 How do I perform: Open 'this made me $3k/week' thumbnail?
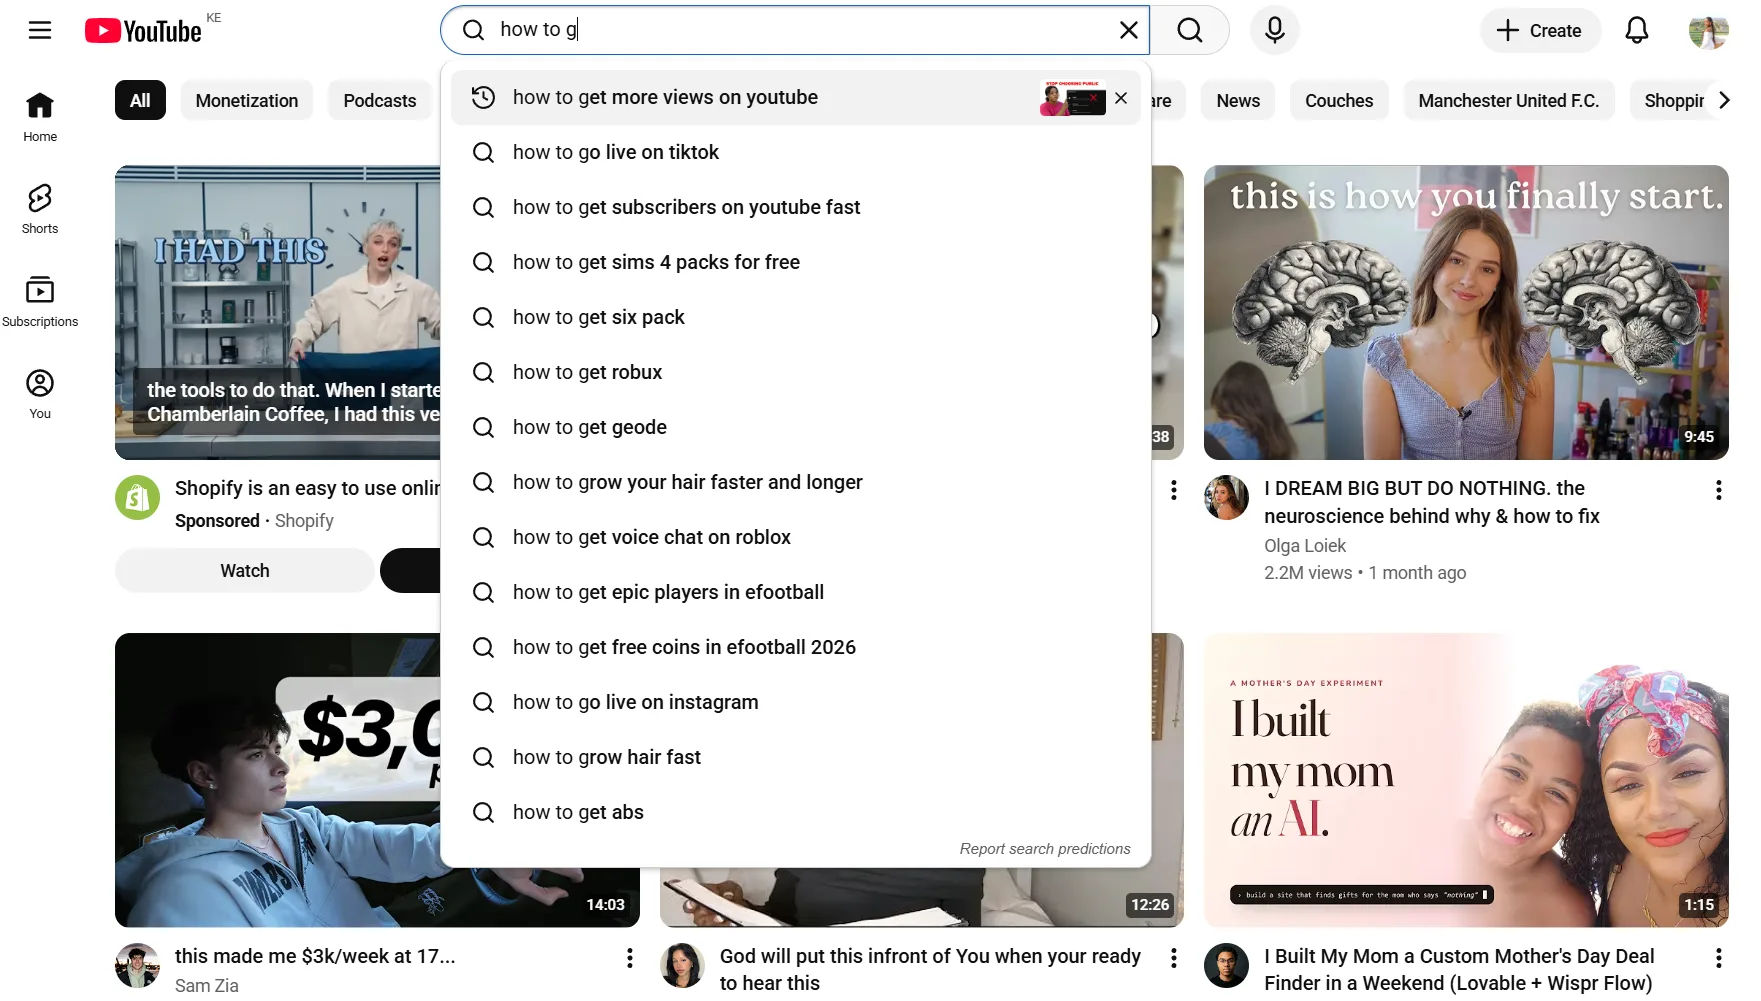click(278, 780)
